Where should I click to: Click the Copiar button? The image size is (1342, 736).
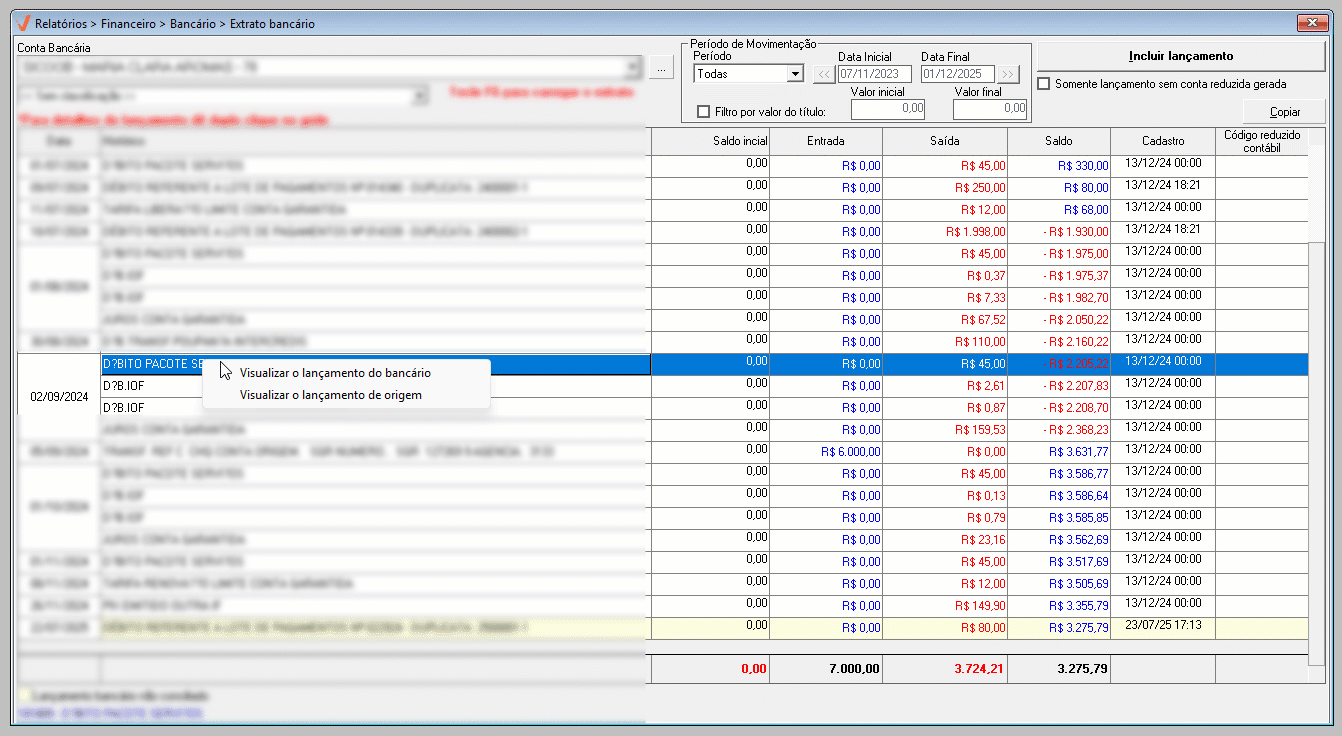(1284, 112)
